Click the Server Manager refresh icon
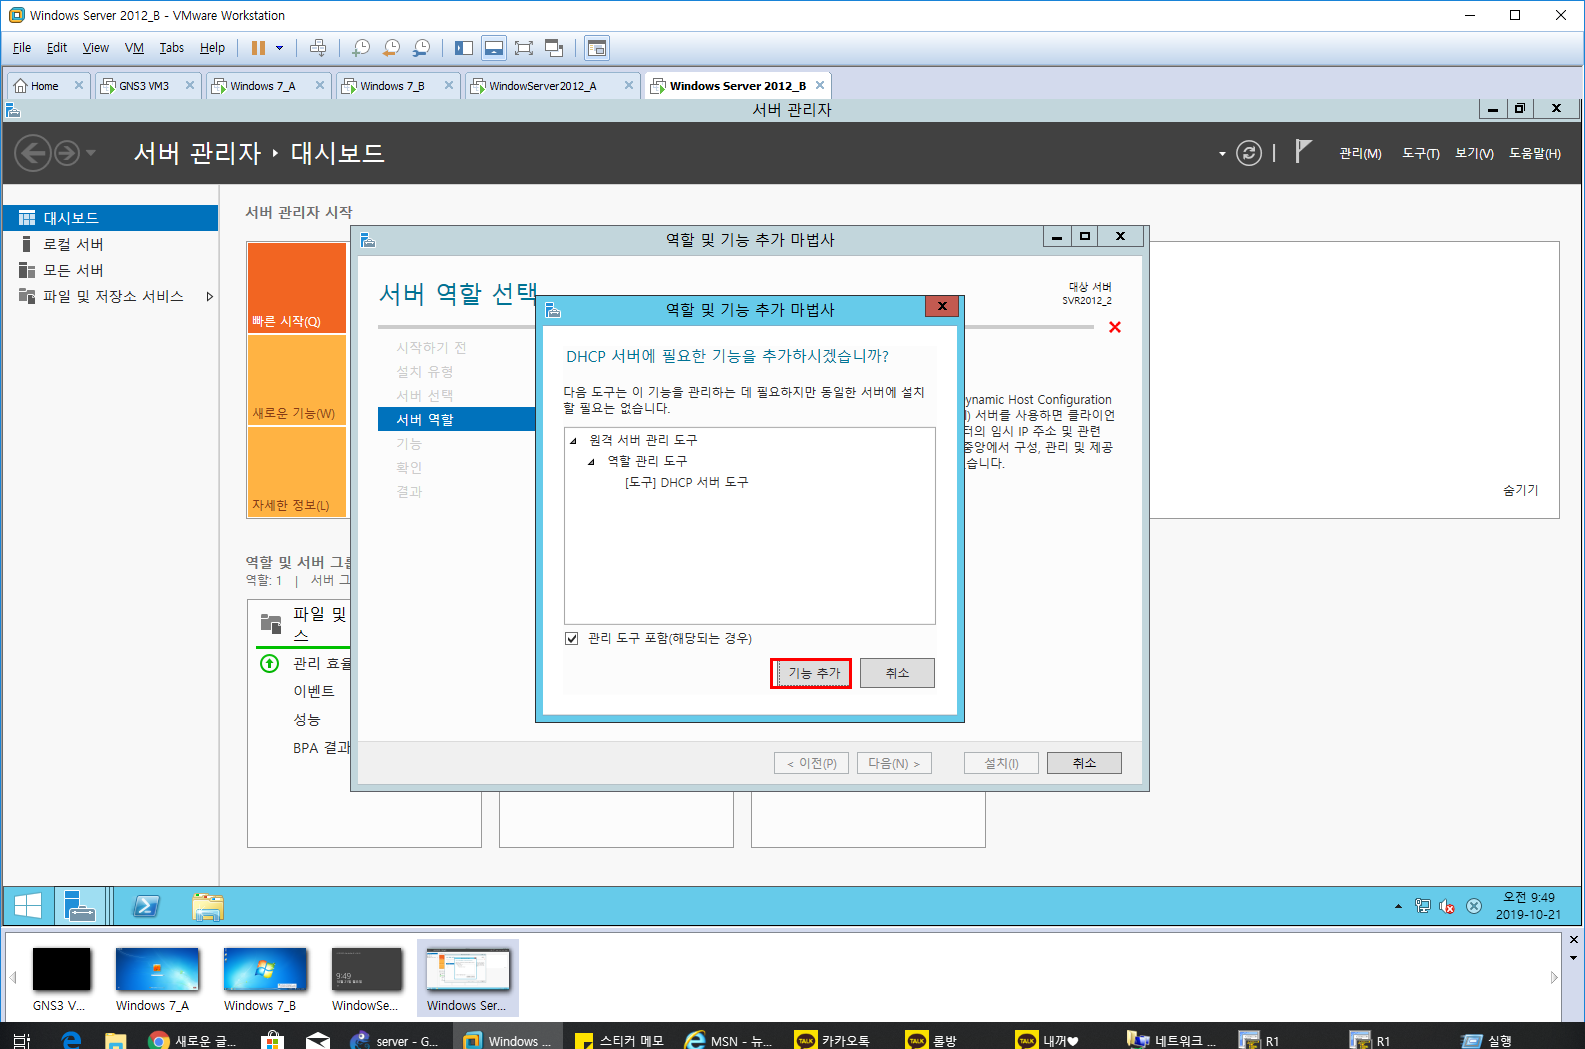Viewport: 1585px width, 1049px height. tap(1249, 153)
